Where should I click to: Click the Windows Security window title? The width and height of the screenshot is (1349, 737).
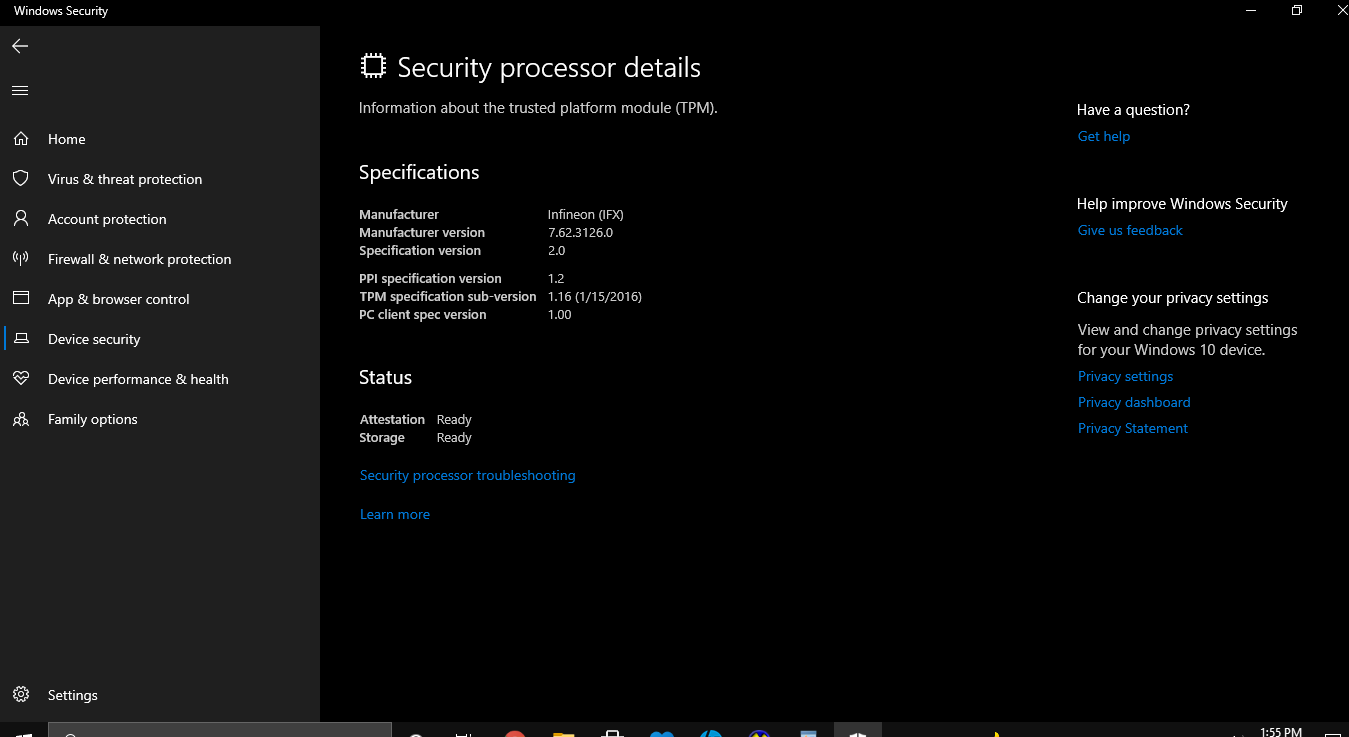(x=61, y=11)
